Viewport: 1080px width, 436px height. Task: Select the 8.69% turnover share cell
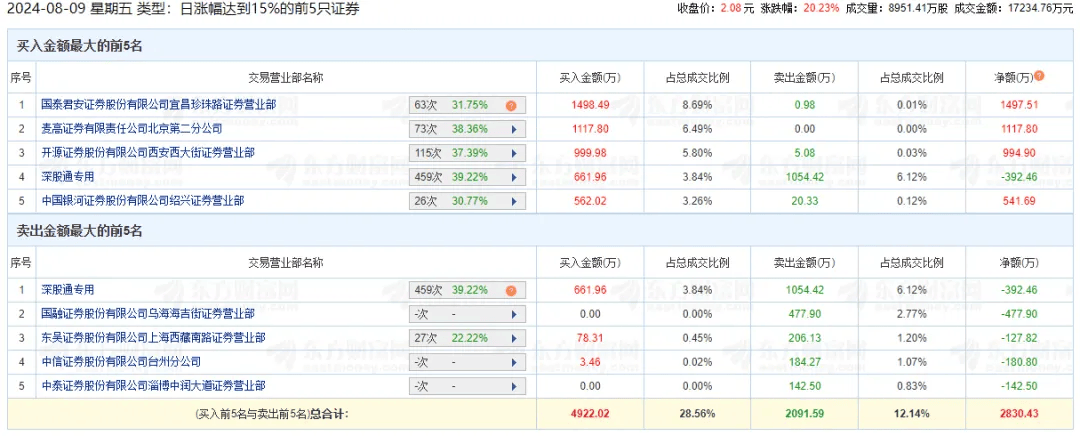click(698, 105)
